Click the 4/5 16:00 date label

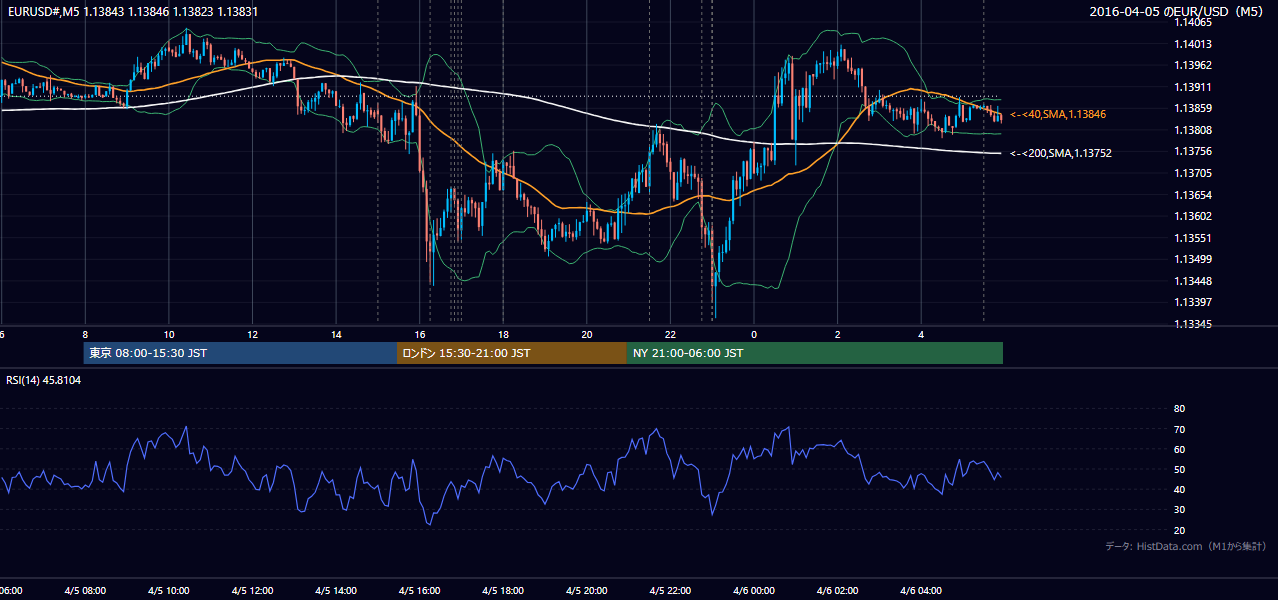pyautogui.click(x=420, y=591)
